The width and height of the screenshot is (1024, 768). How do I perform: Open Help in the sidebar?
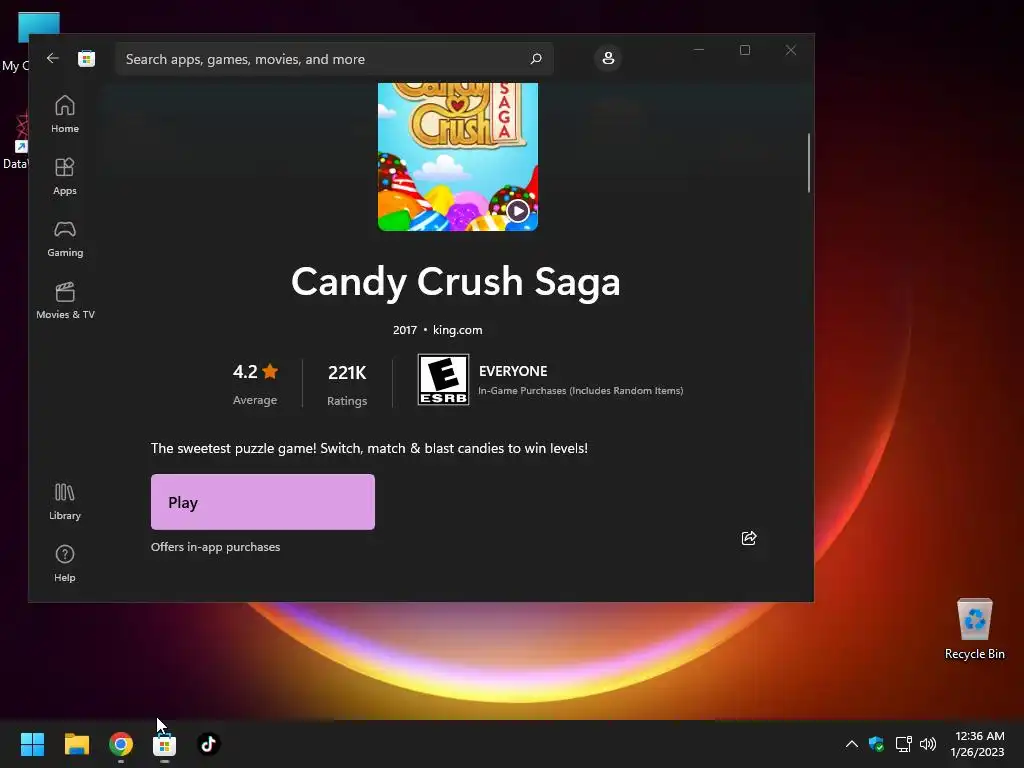tap(65, 564)
